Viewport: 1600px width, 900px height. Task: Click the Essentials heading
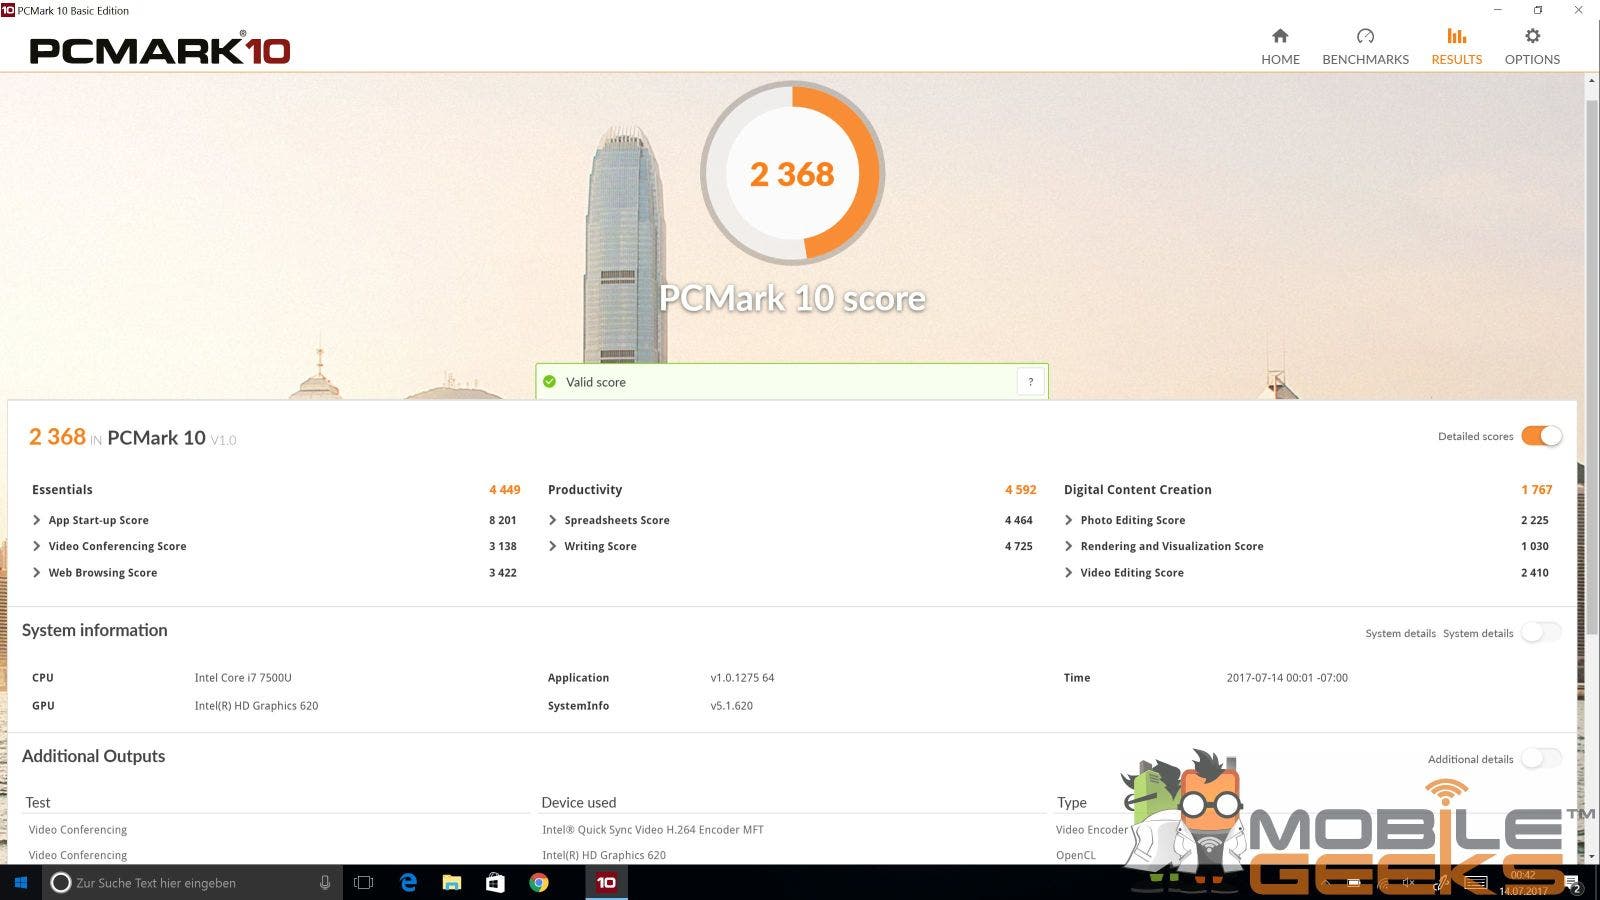pyautogui.click(x=62, y=490)
